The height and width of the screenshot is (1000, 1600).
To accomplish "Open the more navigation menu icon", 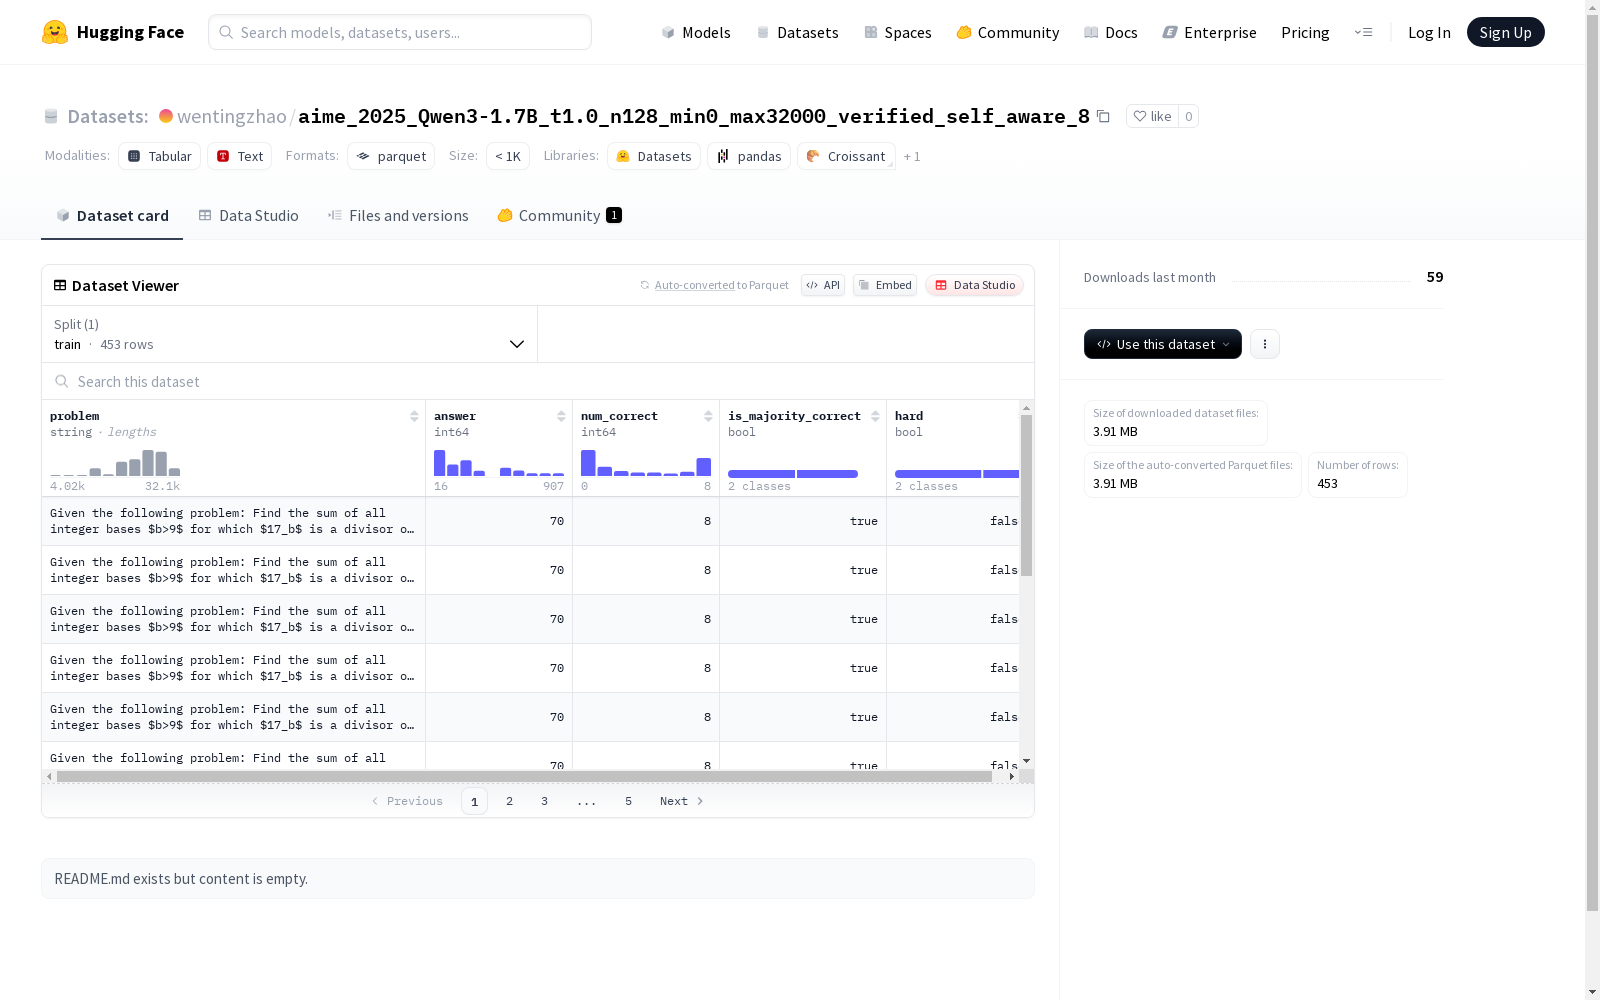I will [x=1363, y=32].
